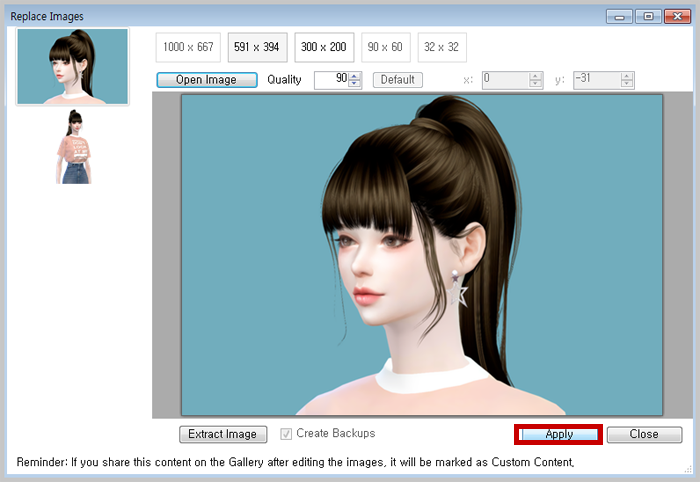The height and width of the screenshot is (482, 700).
Task: Click the Replace Images title text
Action: coord(47,17)
